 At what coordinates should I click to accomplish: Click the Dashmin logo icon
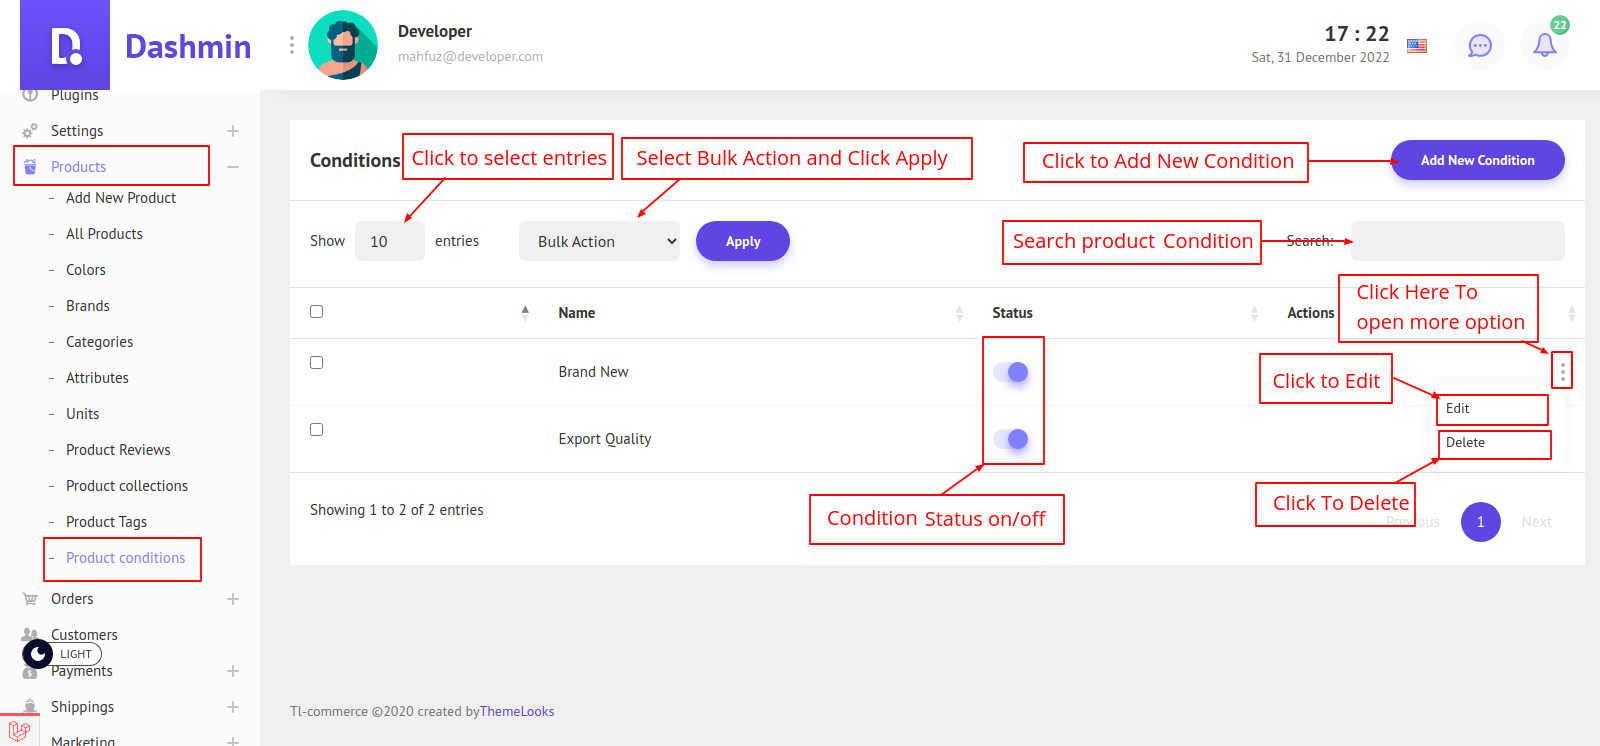(65, 45)
